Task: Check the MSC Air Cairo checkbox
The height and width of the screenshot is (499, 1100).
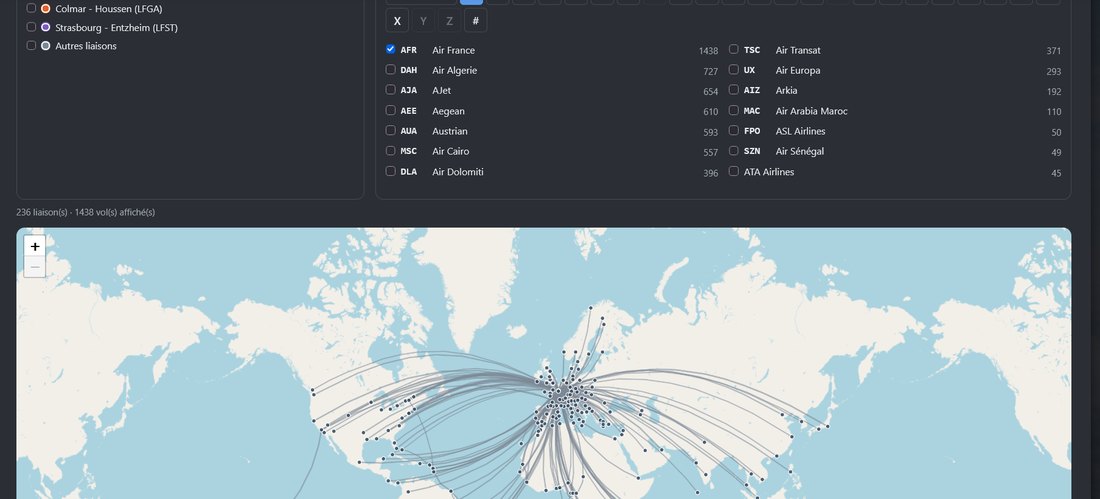Action: tap(391, 151)
